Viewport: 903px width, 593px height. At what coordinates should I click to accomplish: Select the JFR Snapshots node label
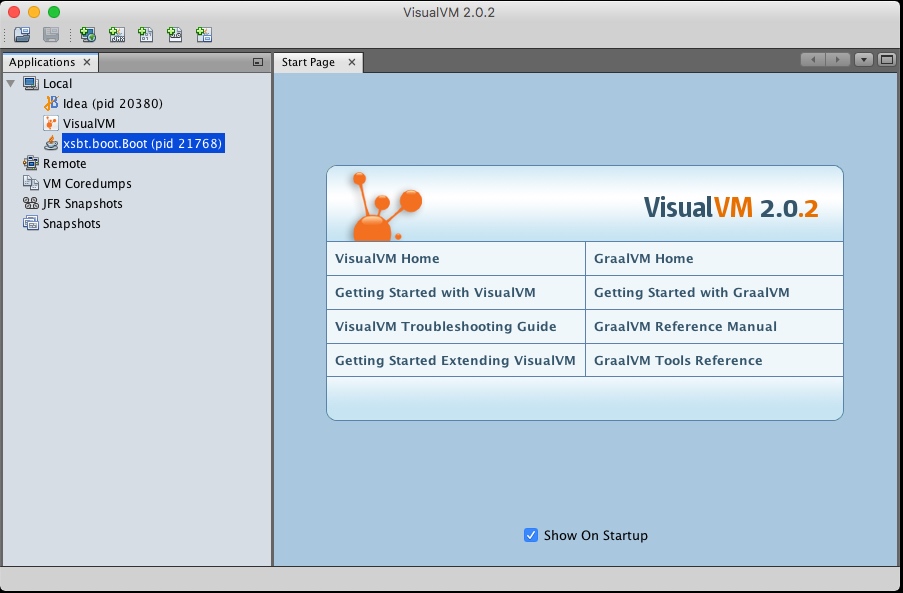(82, 204)
